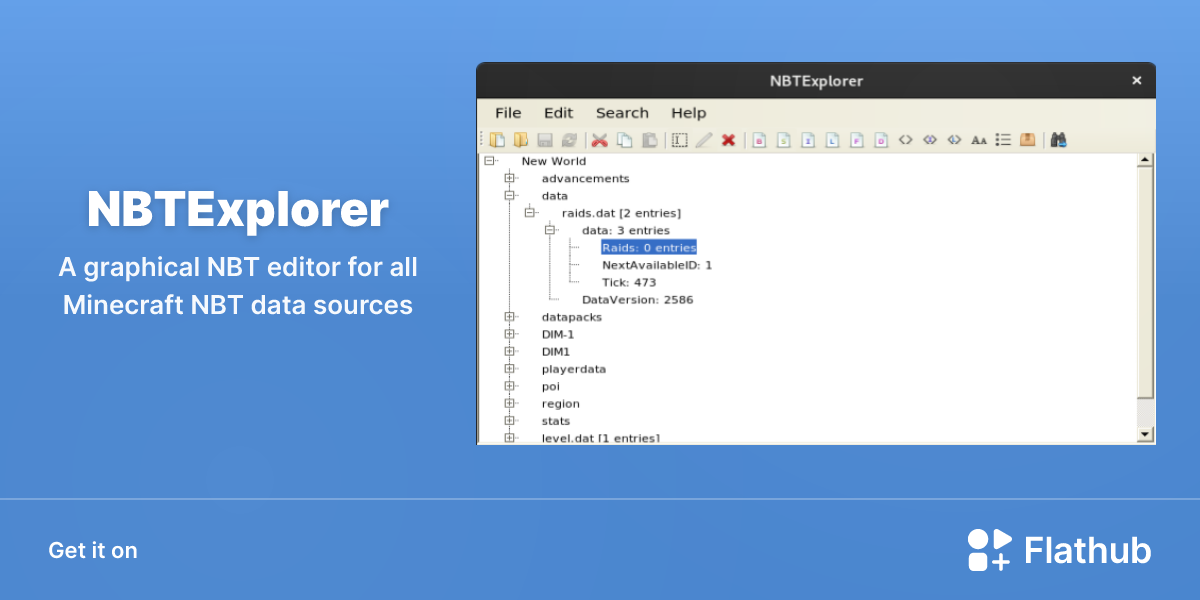Click the Open File toolbar icon

pos(497,140)
